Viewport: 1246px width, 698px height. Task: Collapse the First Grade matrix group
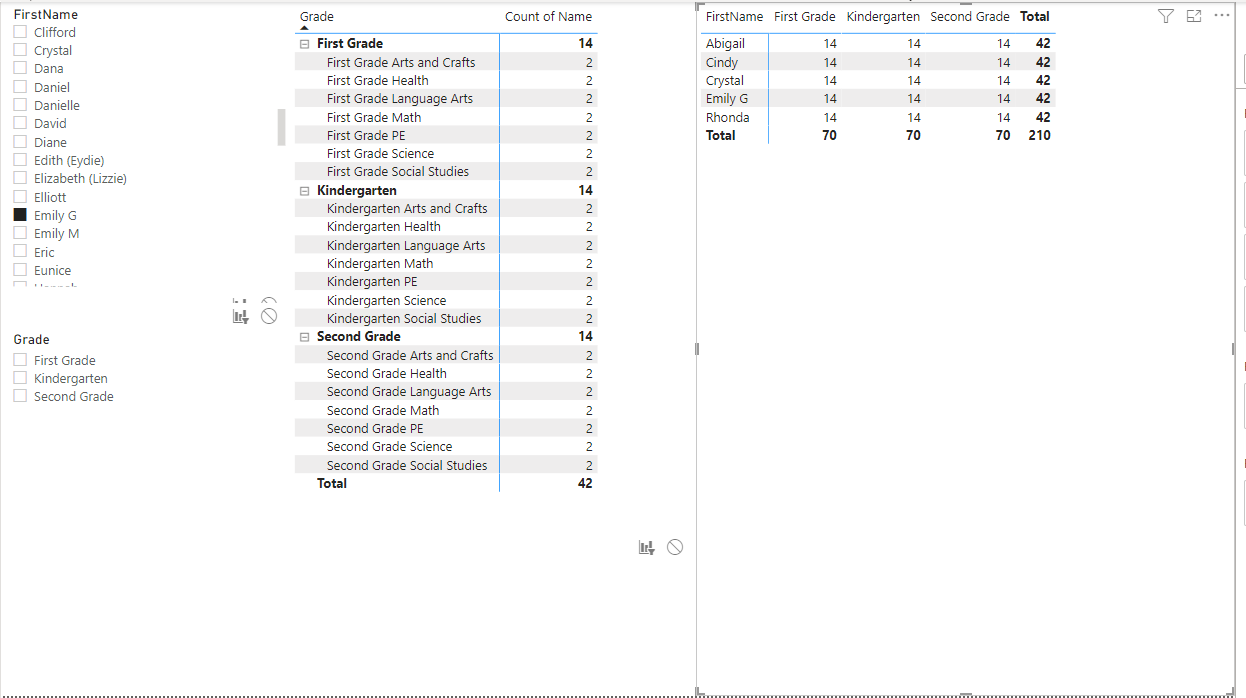(x=304, y=44)
